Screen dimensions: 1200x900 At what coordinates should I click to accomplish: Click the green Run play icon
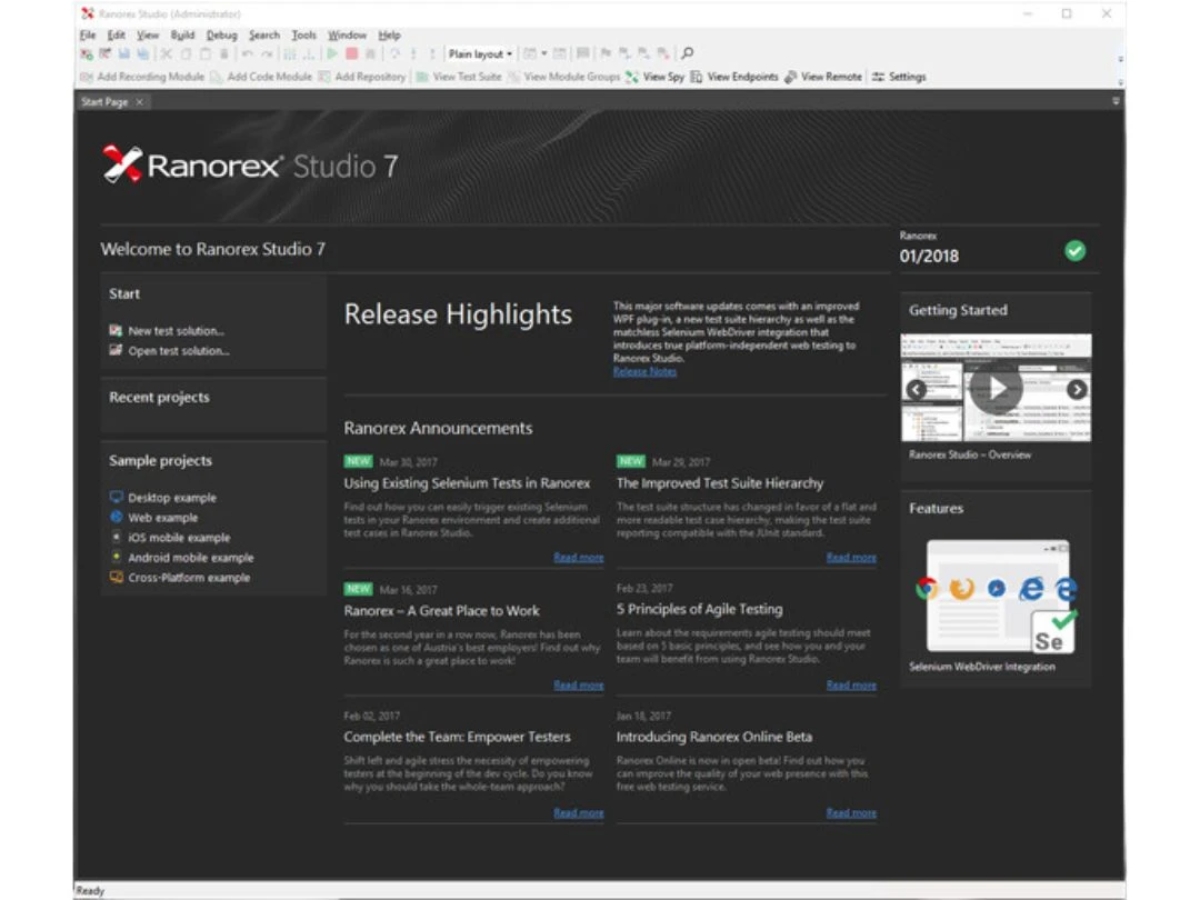pyautogui.click(x=333, y=54)
